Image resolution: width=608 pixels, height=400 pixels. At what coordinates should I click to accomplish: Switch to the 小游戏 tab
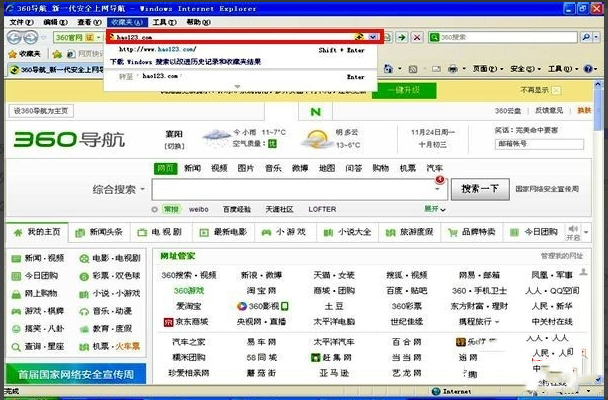click(x=285, y=232)
